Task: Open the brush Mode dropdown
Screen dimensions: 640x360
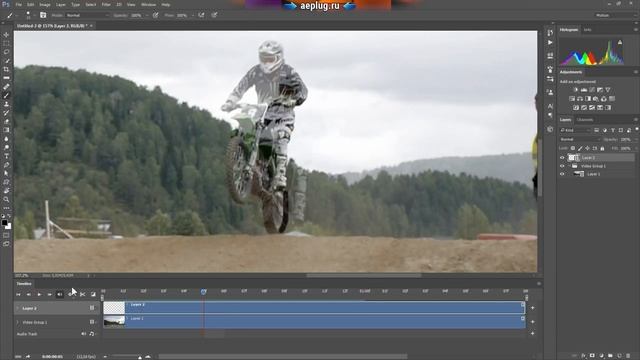Action: tap(87, 15)
